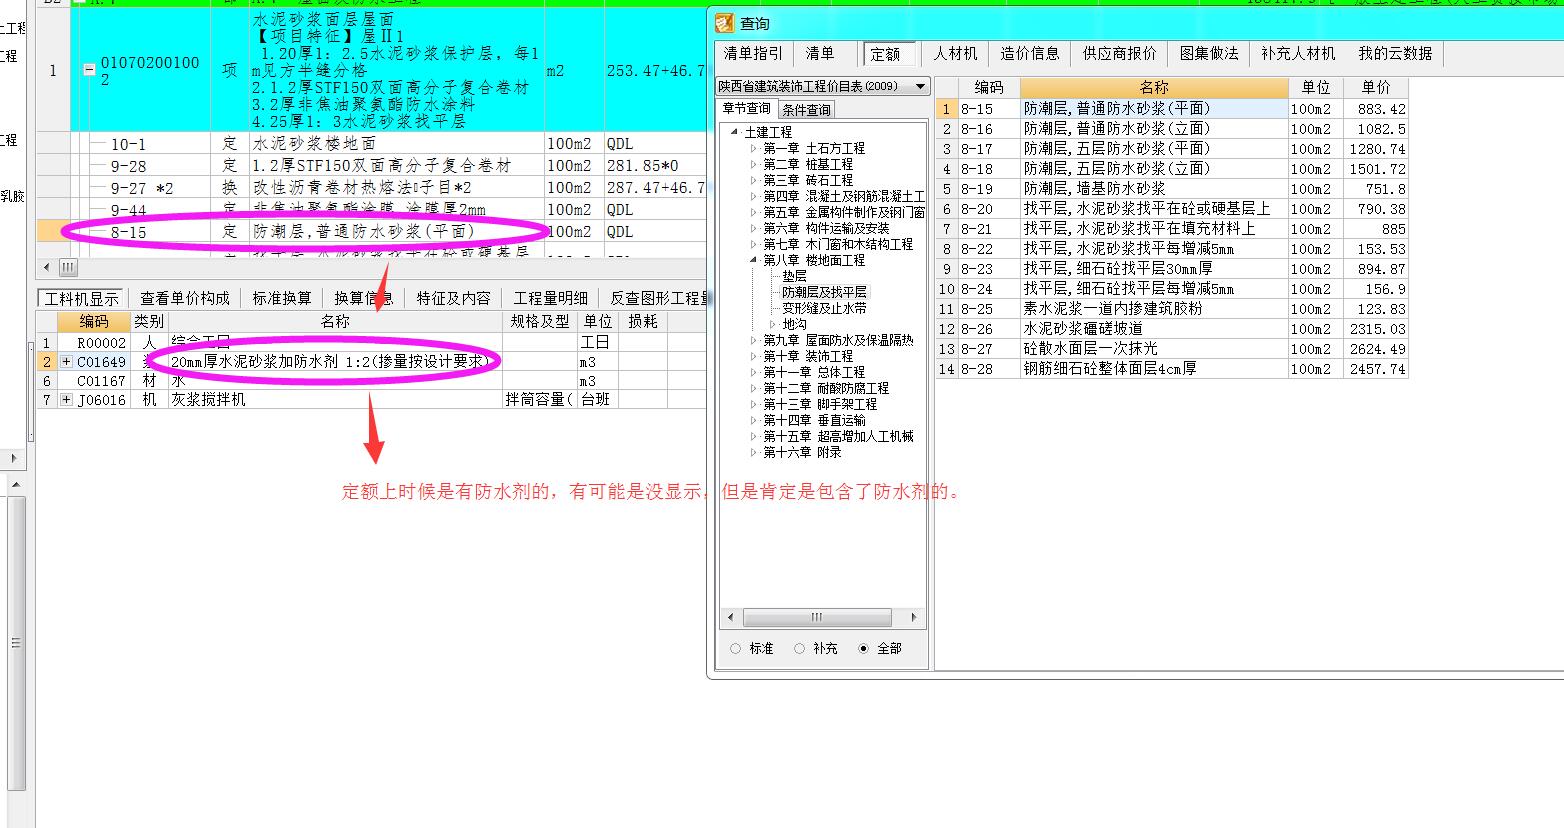The image size is (1564, 828).
Task: Click 规格及型号 column header in materials table
Action: point(540,321)
